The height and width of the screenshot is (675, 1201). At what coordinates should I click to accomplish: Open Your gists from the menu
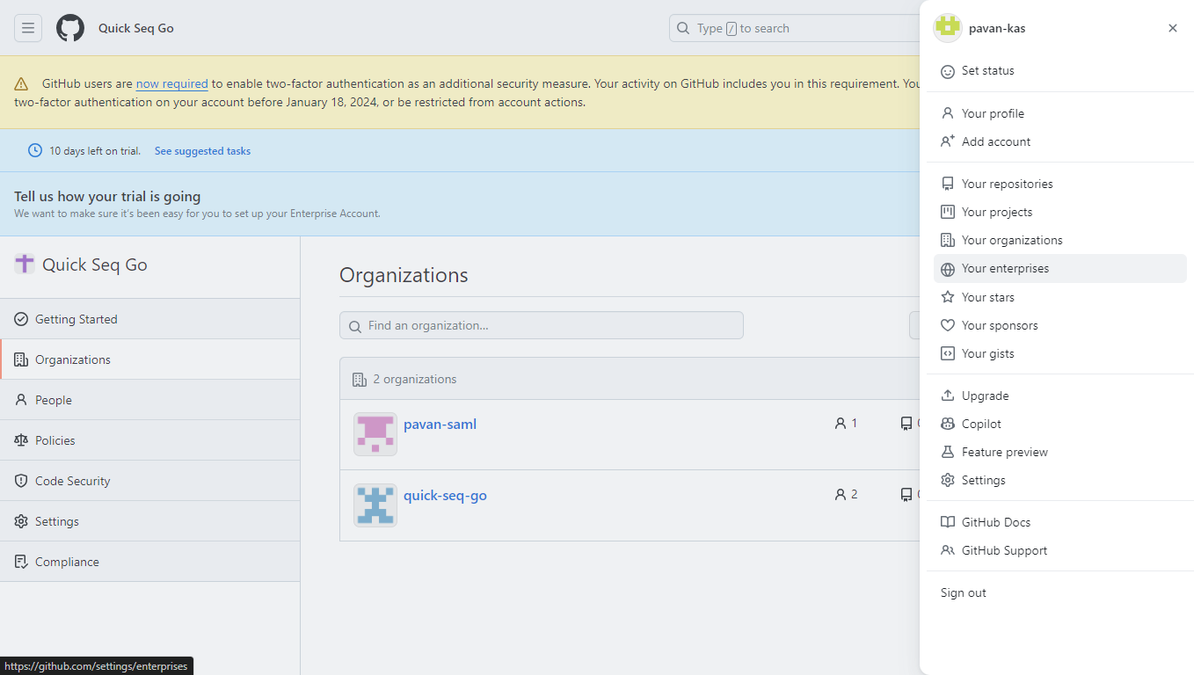pyautogui.click(x=1060, y=354)
